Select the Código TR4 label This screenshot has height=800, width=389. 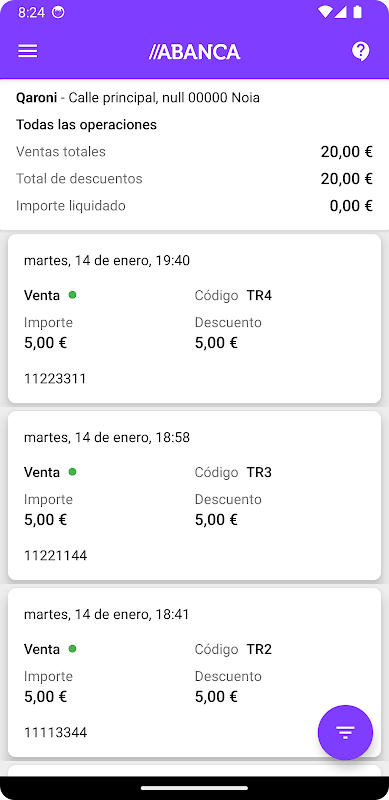(x=233, y=295)
